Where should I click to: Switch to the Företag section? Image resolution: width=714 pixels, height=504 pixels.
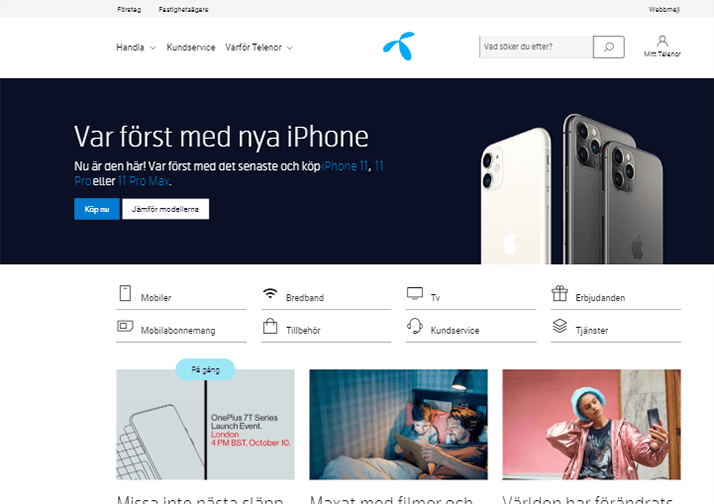[129, 10]
